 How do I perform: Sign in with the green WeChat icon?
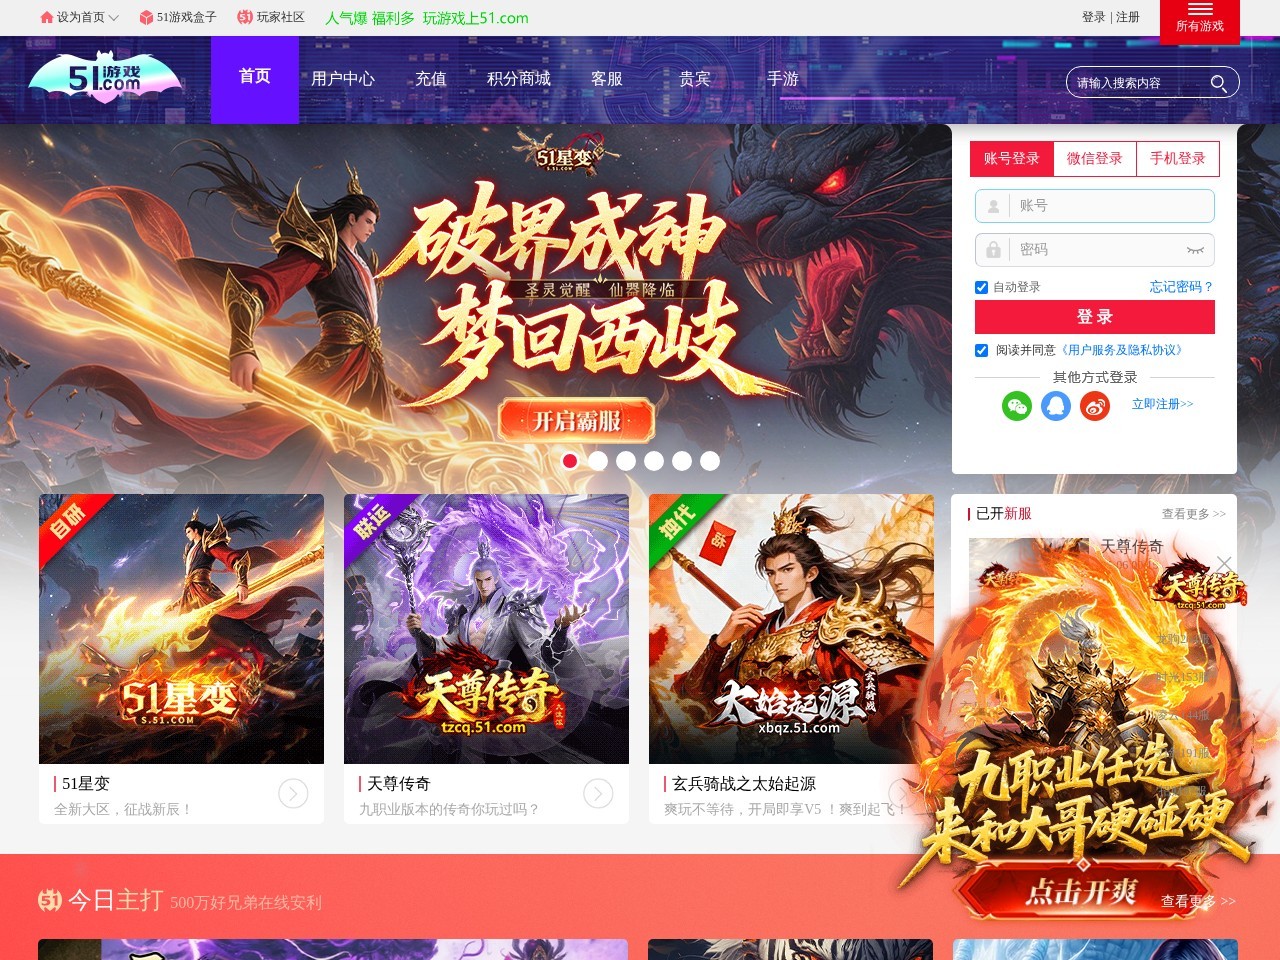pos(1017,405)
